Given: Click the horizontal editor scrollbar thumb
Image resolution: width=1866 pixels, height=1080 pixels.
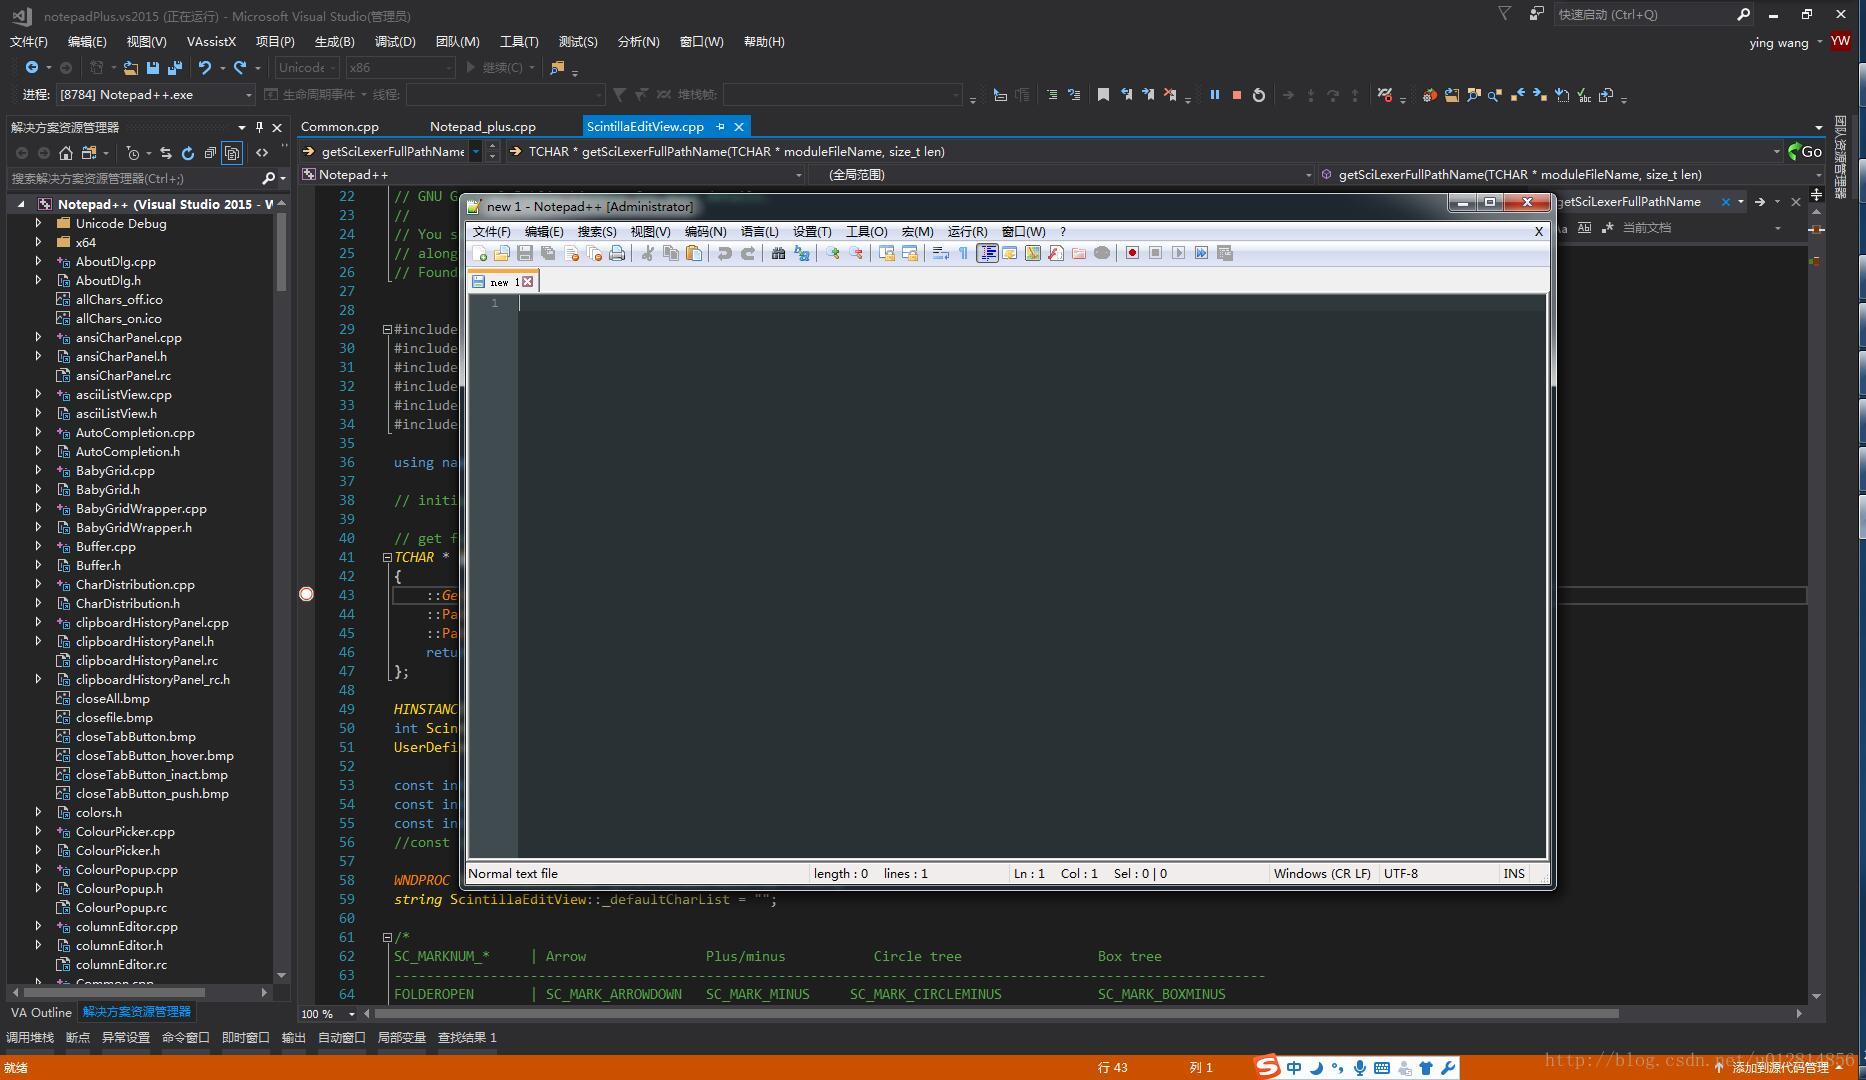Looking at the screenshot, I should (x=995, y=1013).
